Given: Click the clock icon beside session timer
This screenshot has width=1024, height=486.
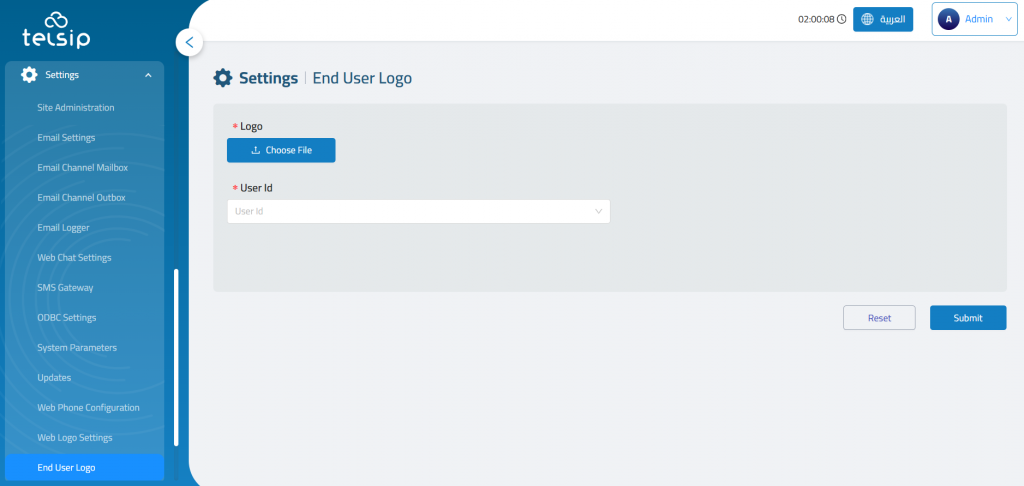Looking at the screenshot, I should coord(841,19).
